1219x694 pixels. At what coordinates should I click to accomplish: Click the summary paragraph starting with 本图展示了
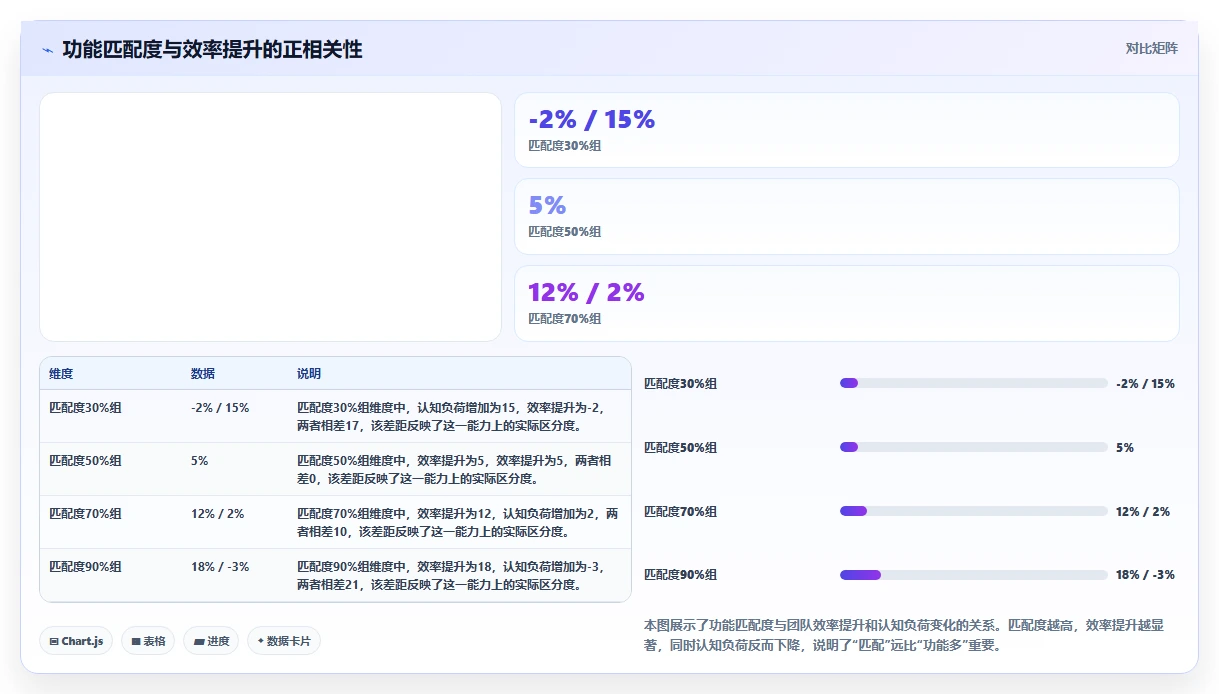coord(904,636)
